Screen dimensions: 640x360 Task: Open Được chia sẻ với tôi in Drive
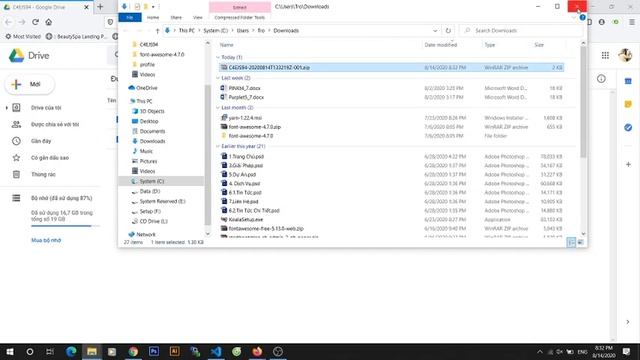click(x=55, y=124)
